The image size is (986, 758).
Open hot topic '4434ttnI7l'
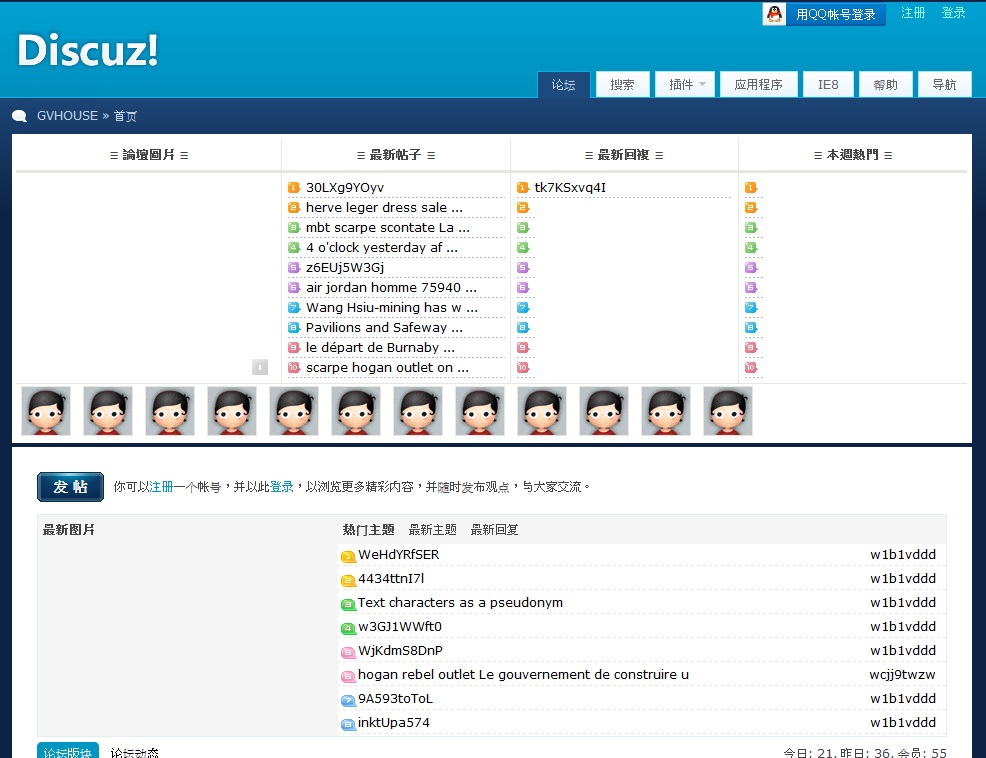391,579
